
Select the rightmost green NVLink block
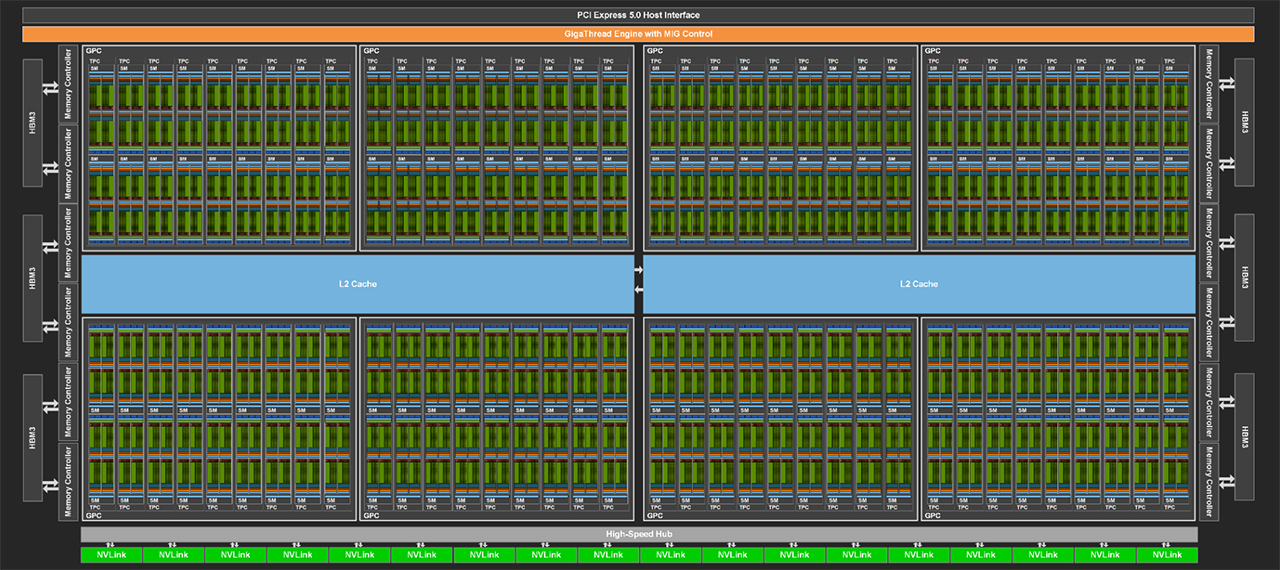pos(1166,555)
